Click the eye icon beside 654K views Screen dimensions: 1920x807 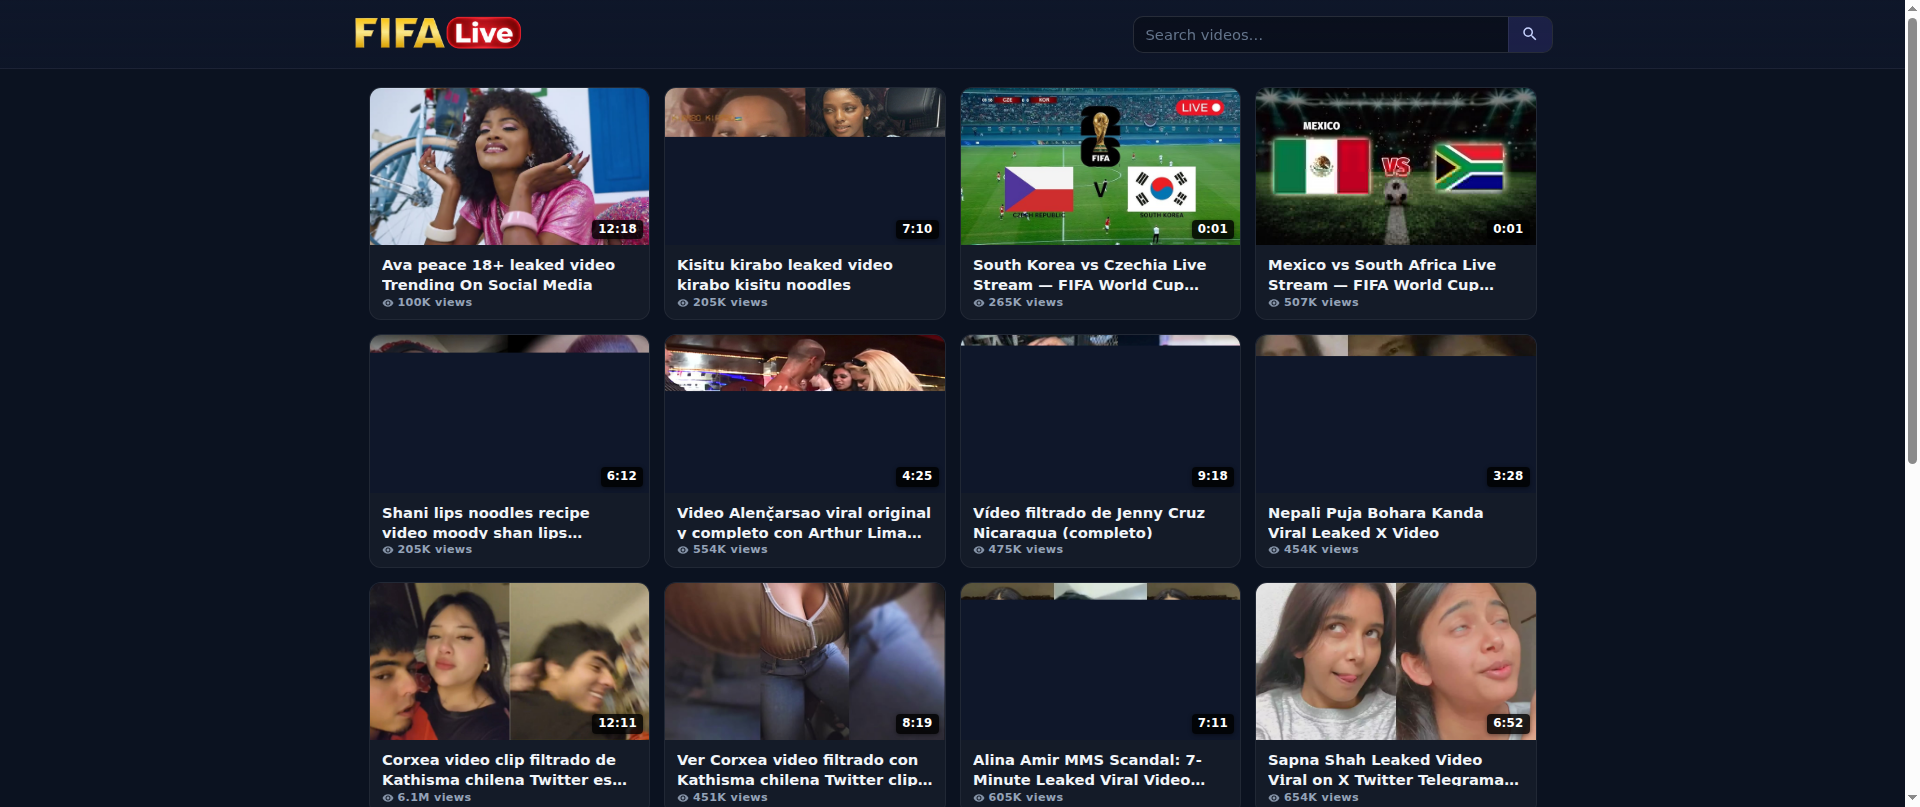(1274, 798)
